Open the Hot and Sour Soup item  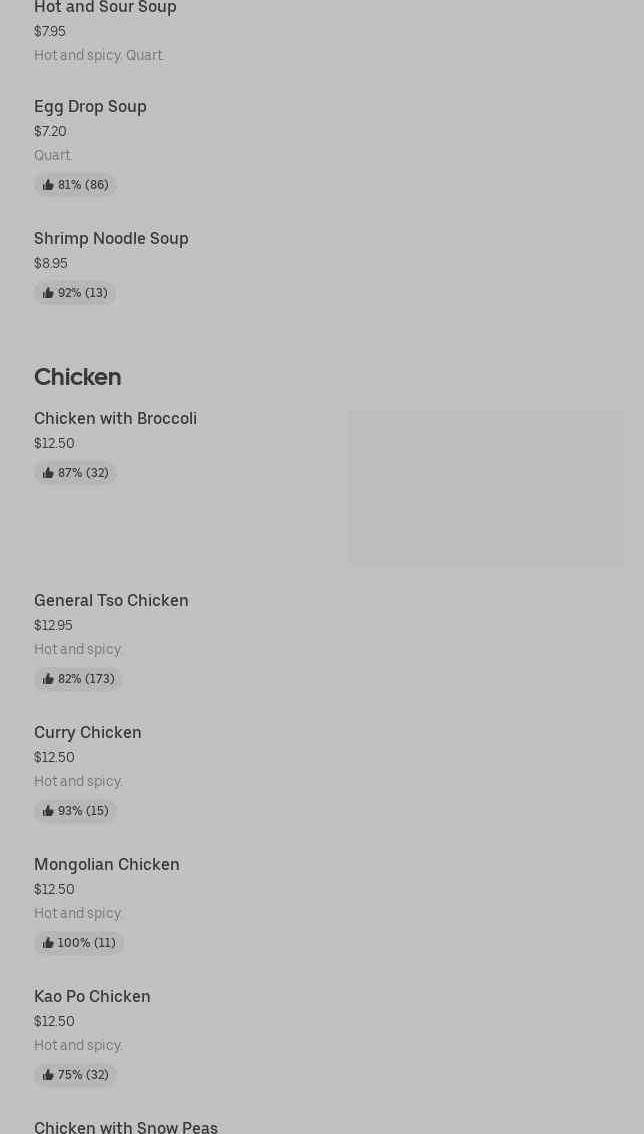point(105,8)
